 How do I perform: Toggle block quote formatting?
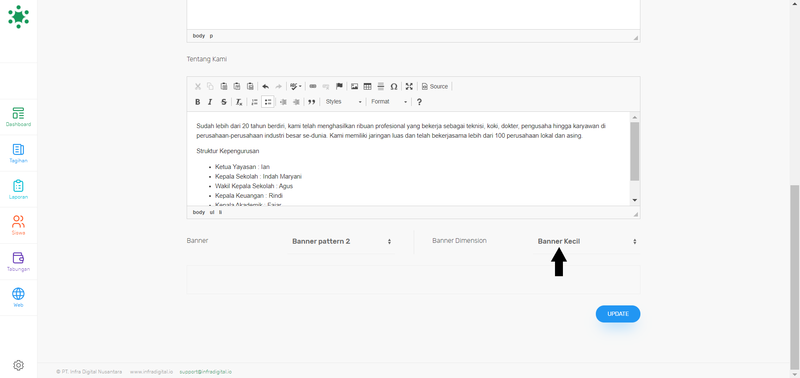[x=312, y=102]
